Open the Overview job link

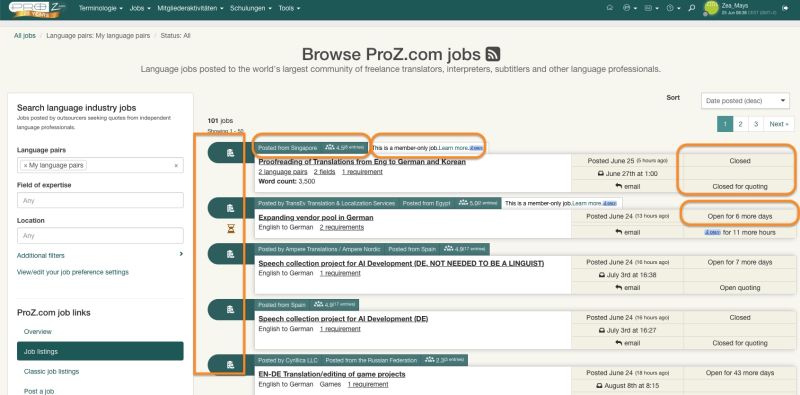pyautogui.click(x=38, y=332)
